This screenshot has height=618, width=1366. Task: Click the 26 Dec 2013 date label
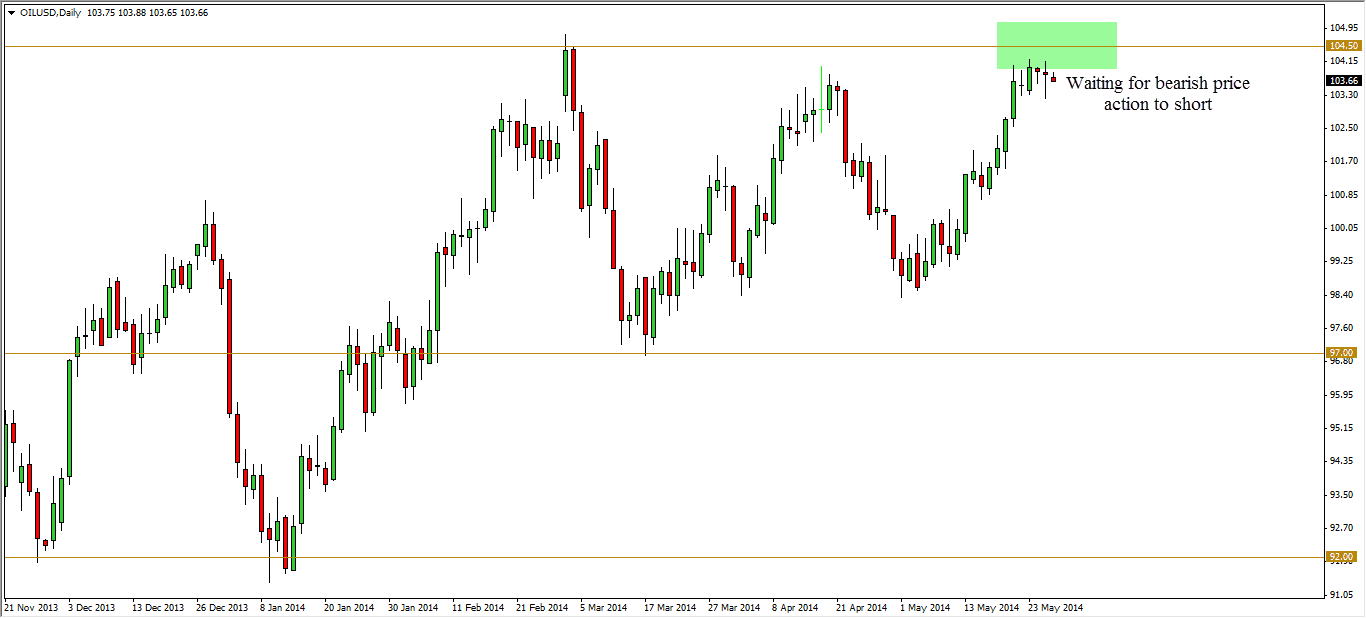coord(222,607)
